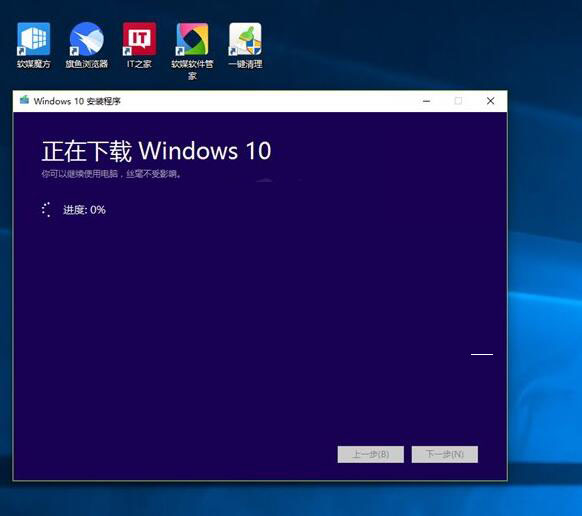Click the greyed-out maximize button
This screenshot has height=516, width=582.
(458, 101)
